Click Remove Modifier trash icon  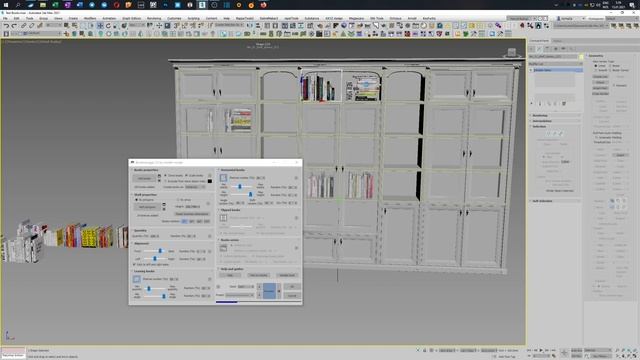(556, 104)
